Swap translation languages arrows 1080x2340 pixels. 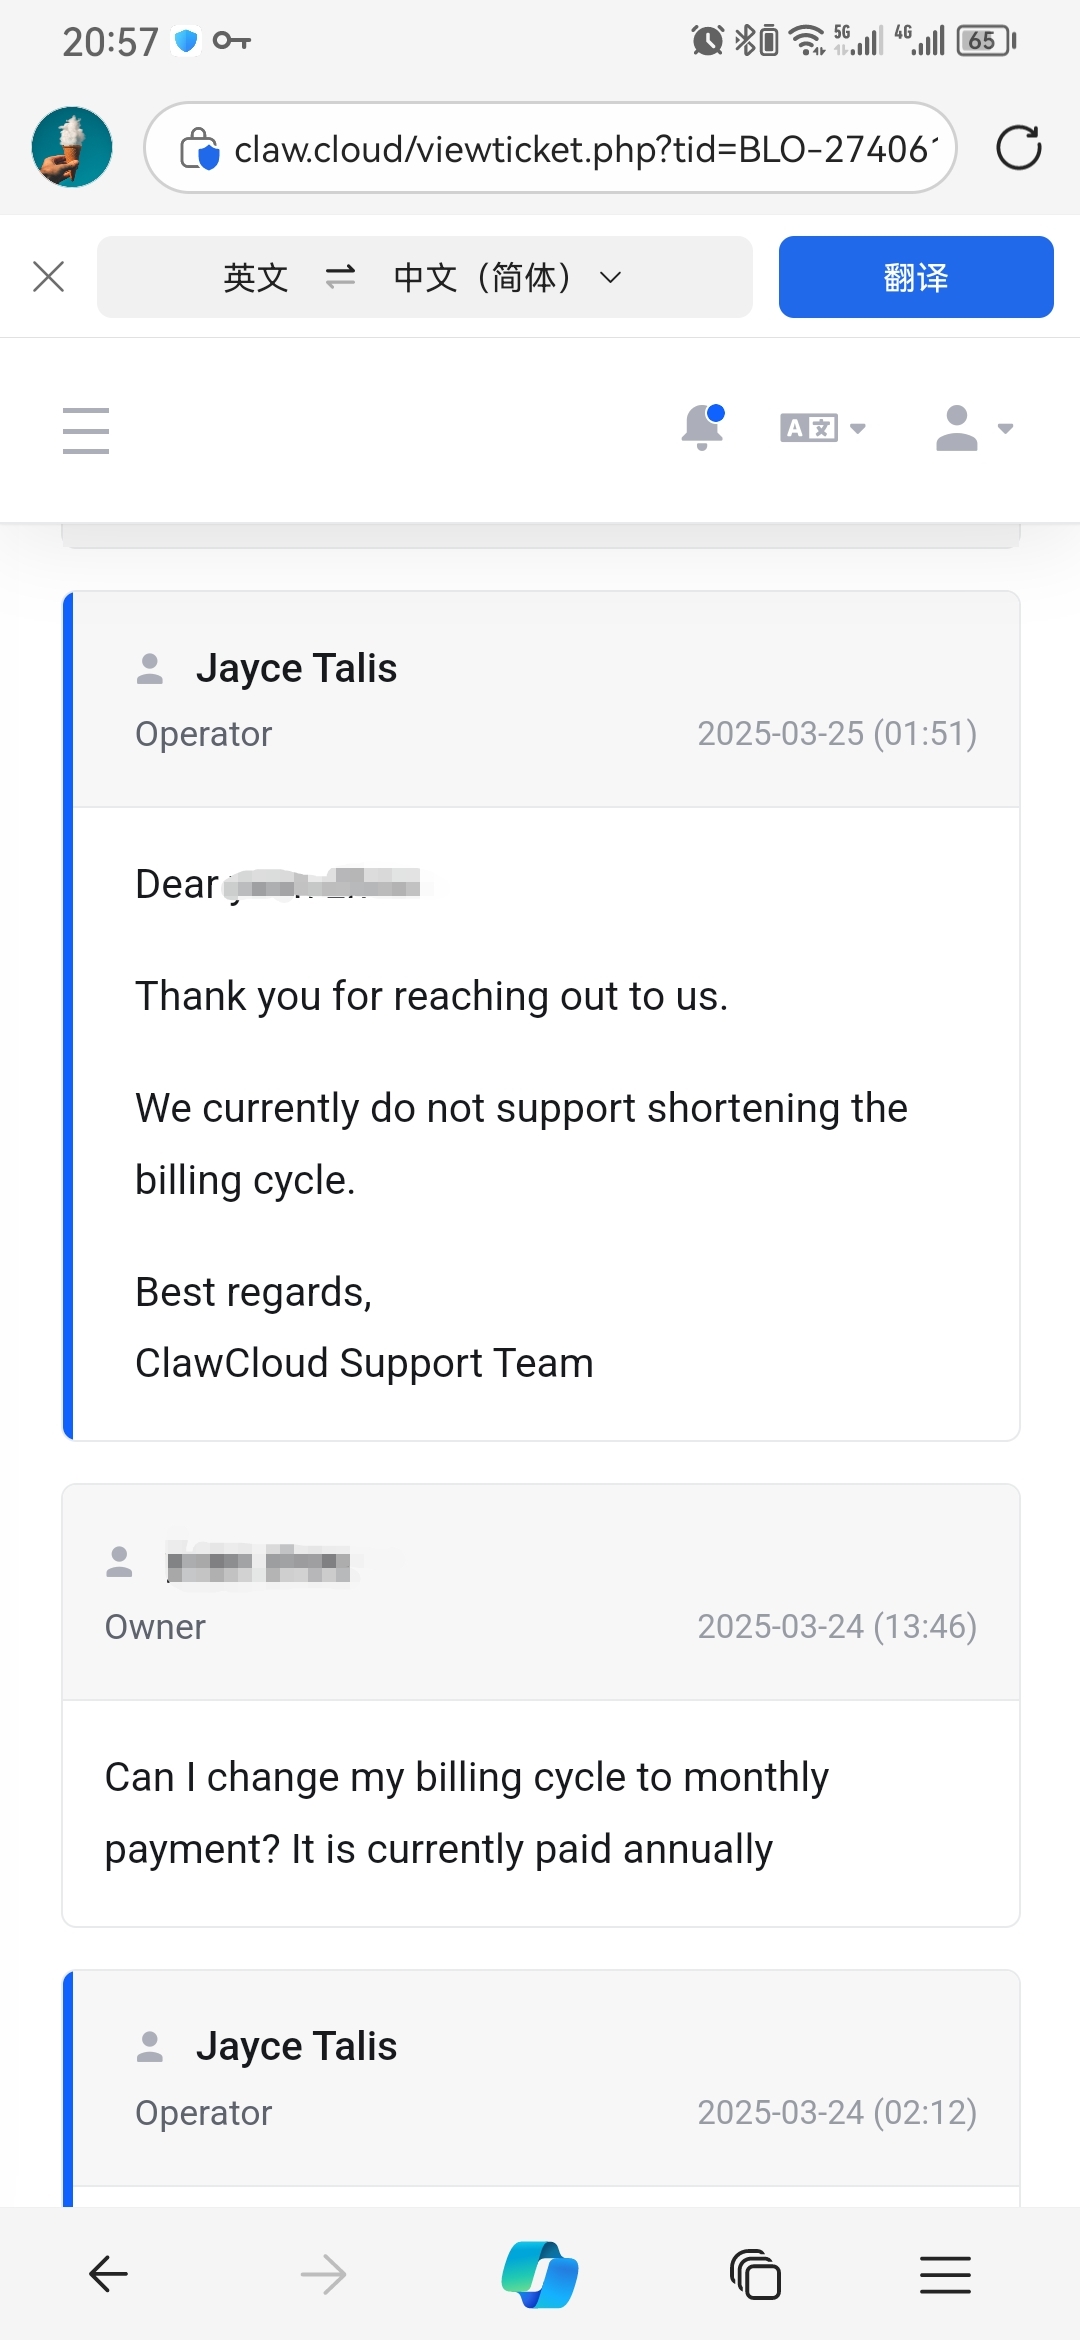(x=340, y=277)
